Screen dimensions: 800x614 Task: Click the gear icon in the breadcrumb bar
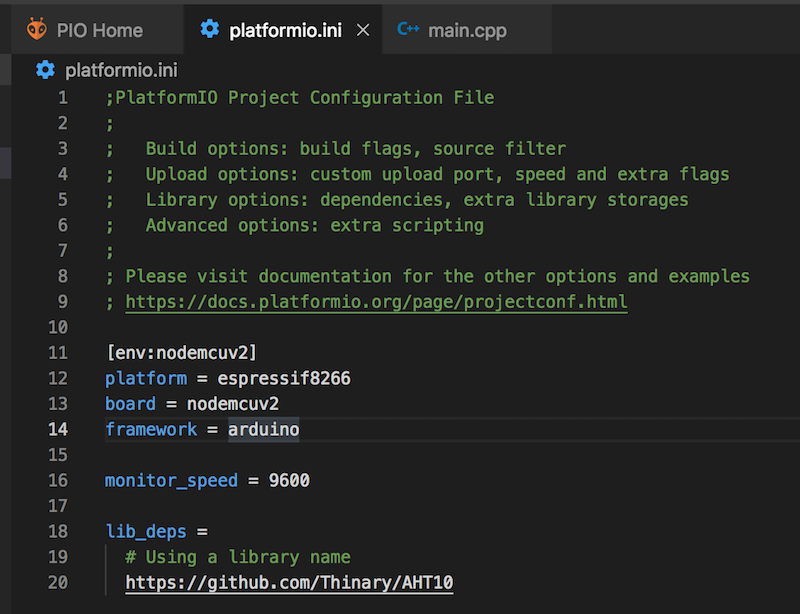coord(45,70)
